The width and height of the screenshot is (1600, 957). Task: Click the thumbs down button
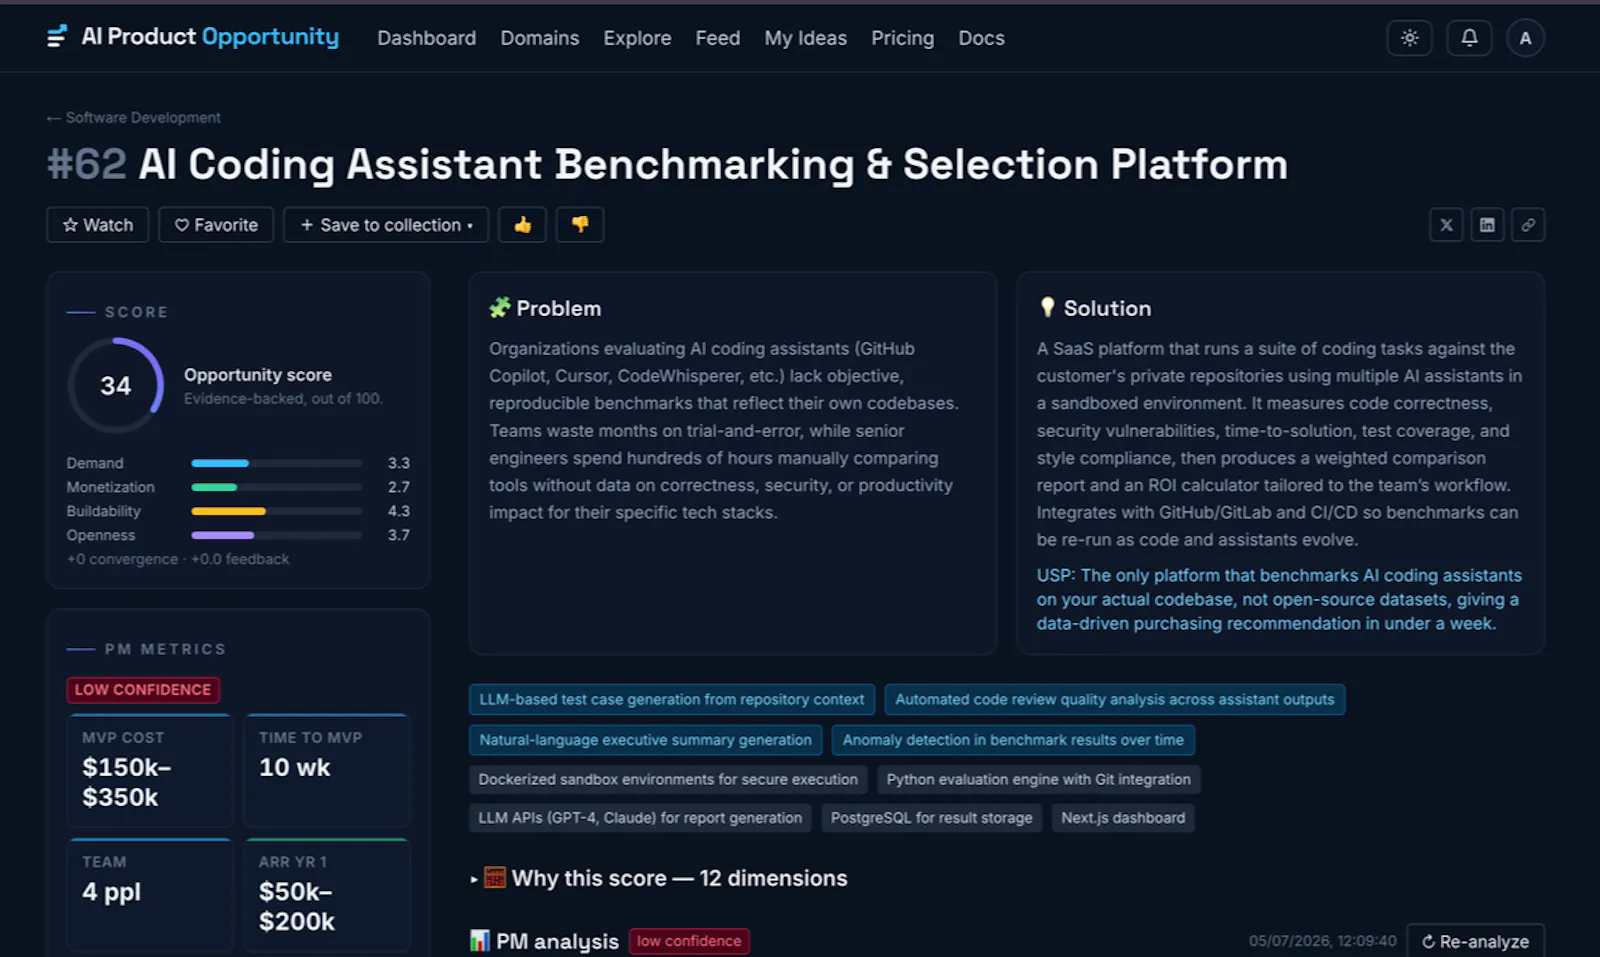tap(580, 225)
